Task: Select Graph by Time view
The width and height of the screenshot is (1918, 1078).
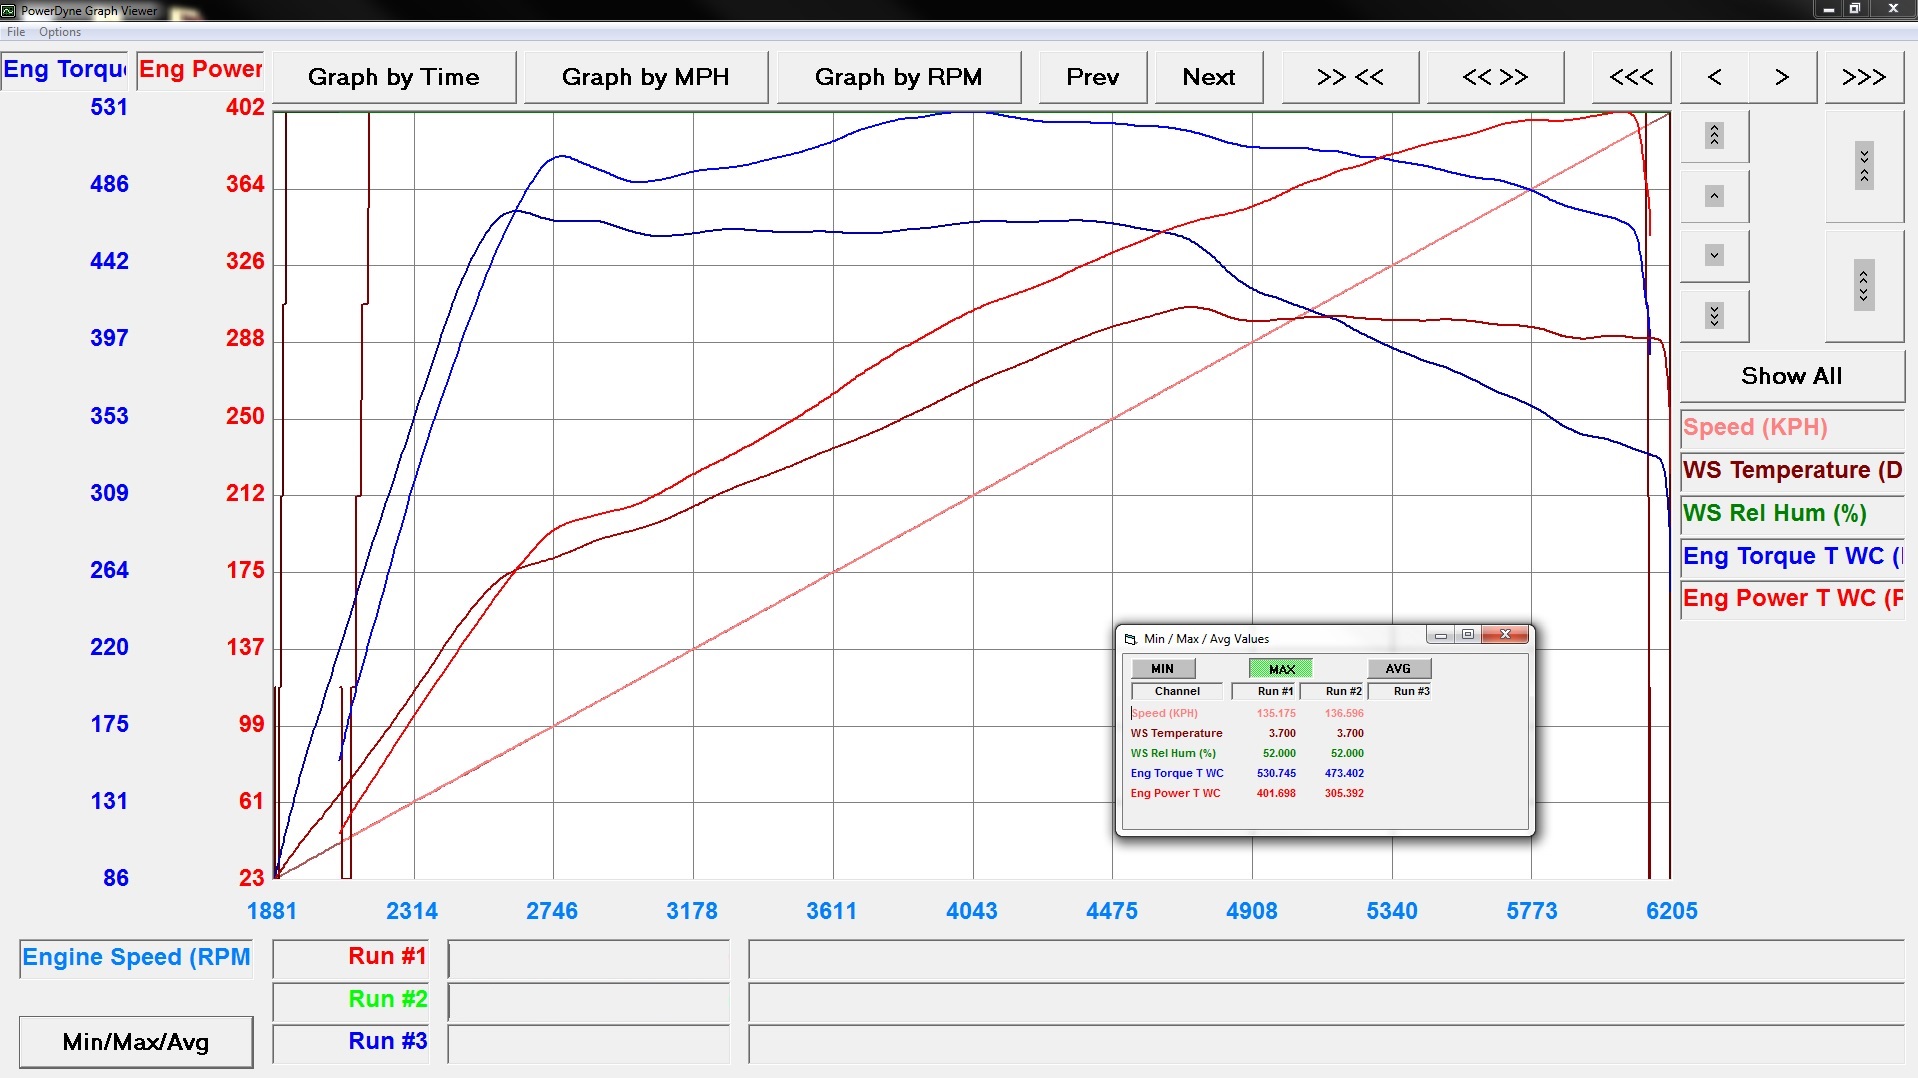Action: click(394, 77)
